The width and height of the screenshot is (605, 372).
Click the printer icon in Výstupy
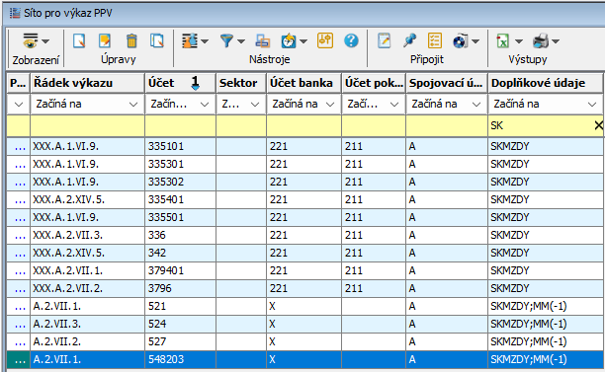541,41
